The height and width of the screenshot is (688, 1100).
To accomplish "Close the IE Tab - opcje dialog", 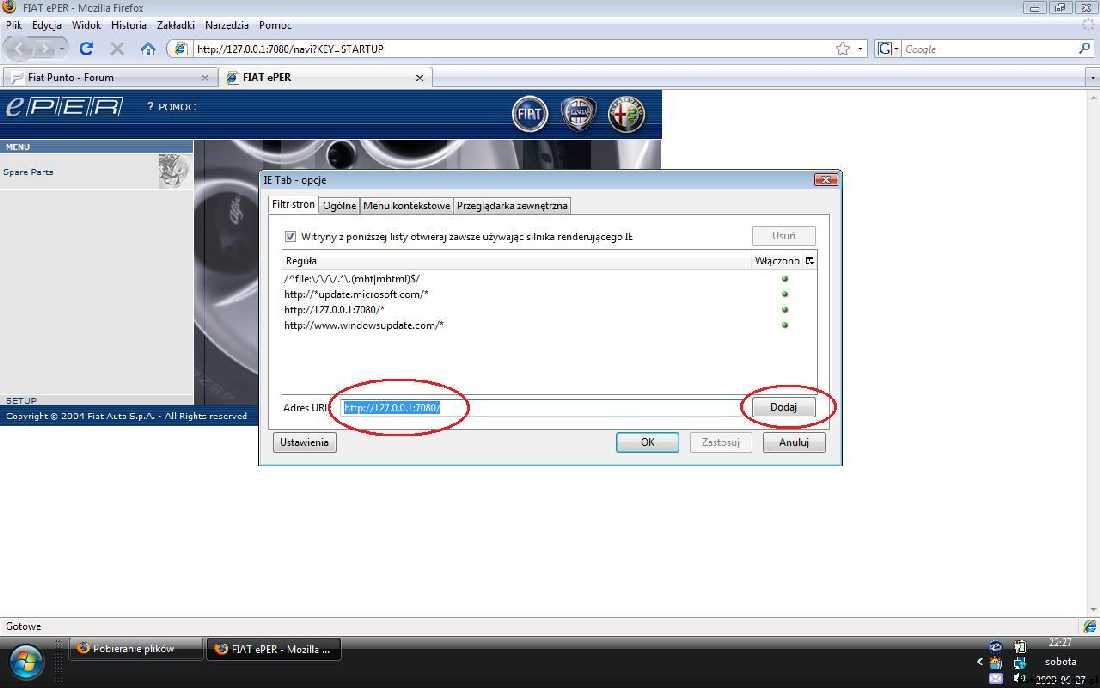I will (826, 180).
